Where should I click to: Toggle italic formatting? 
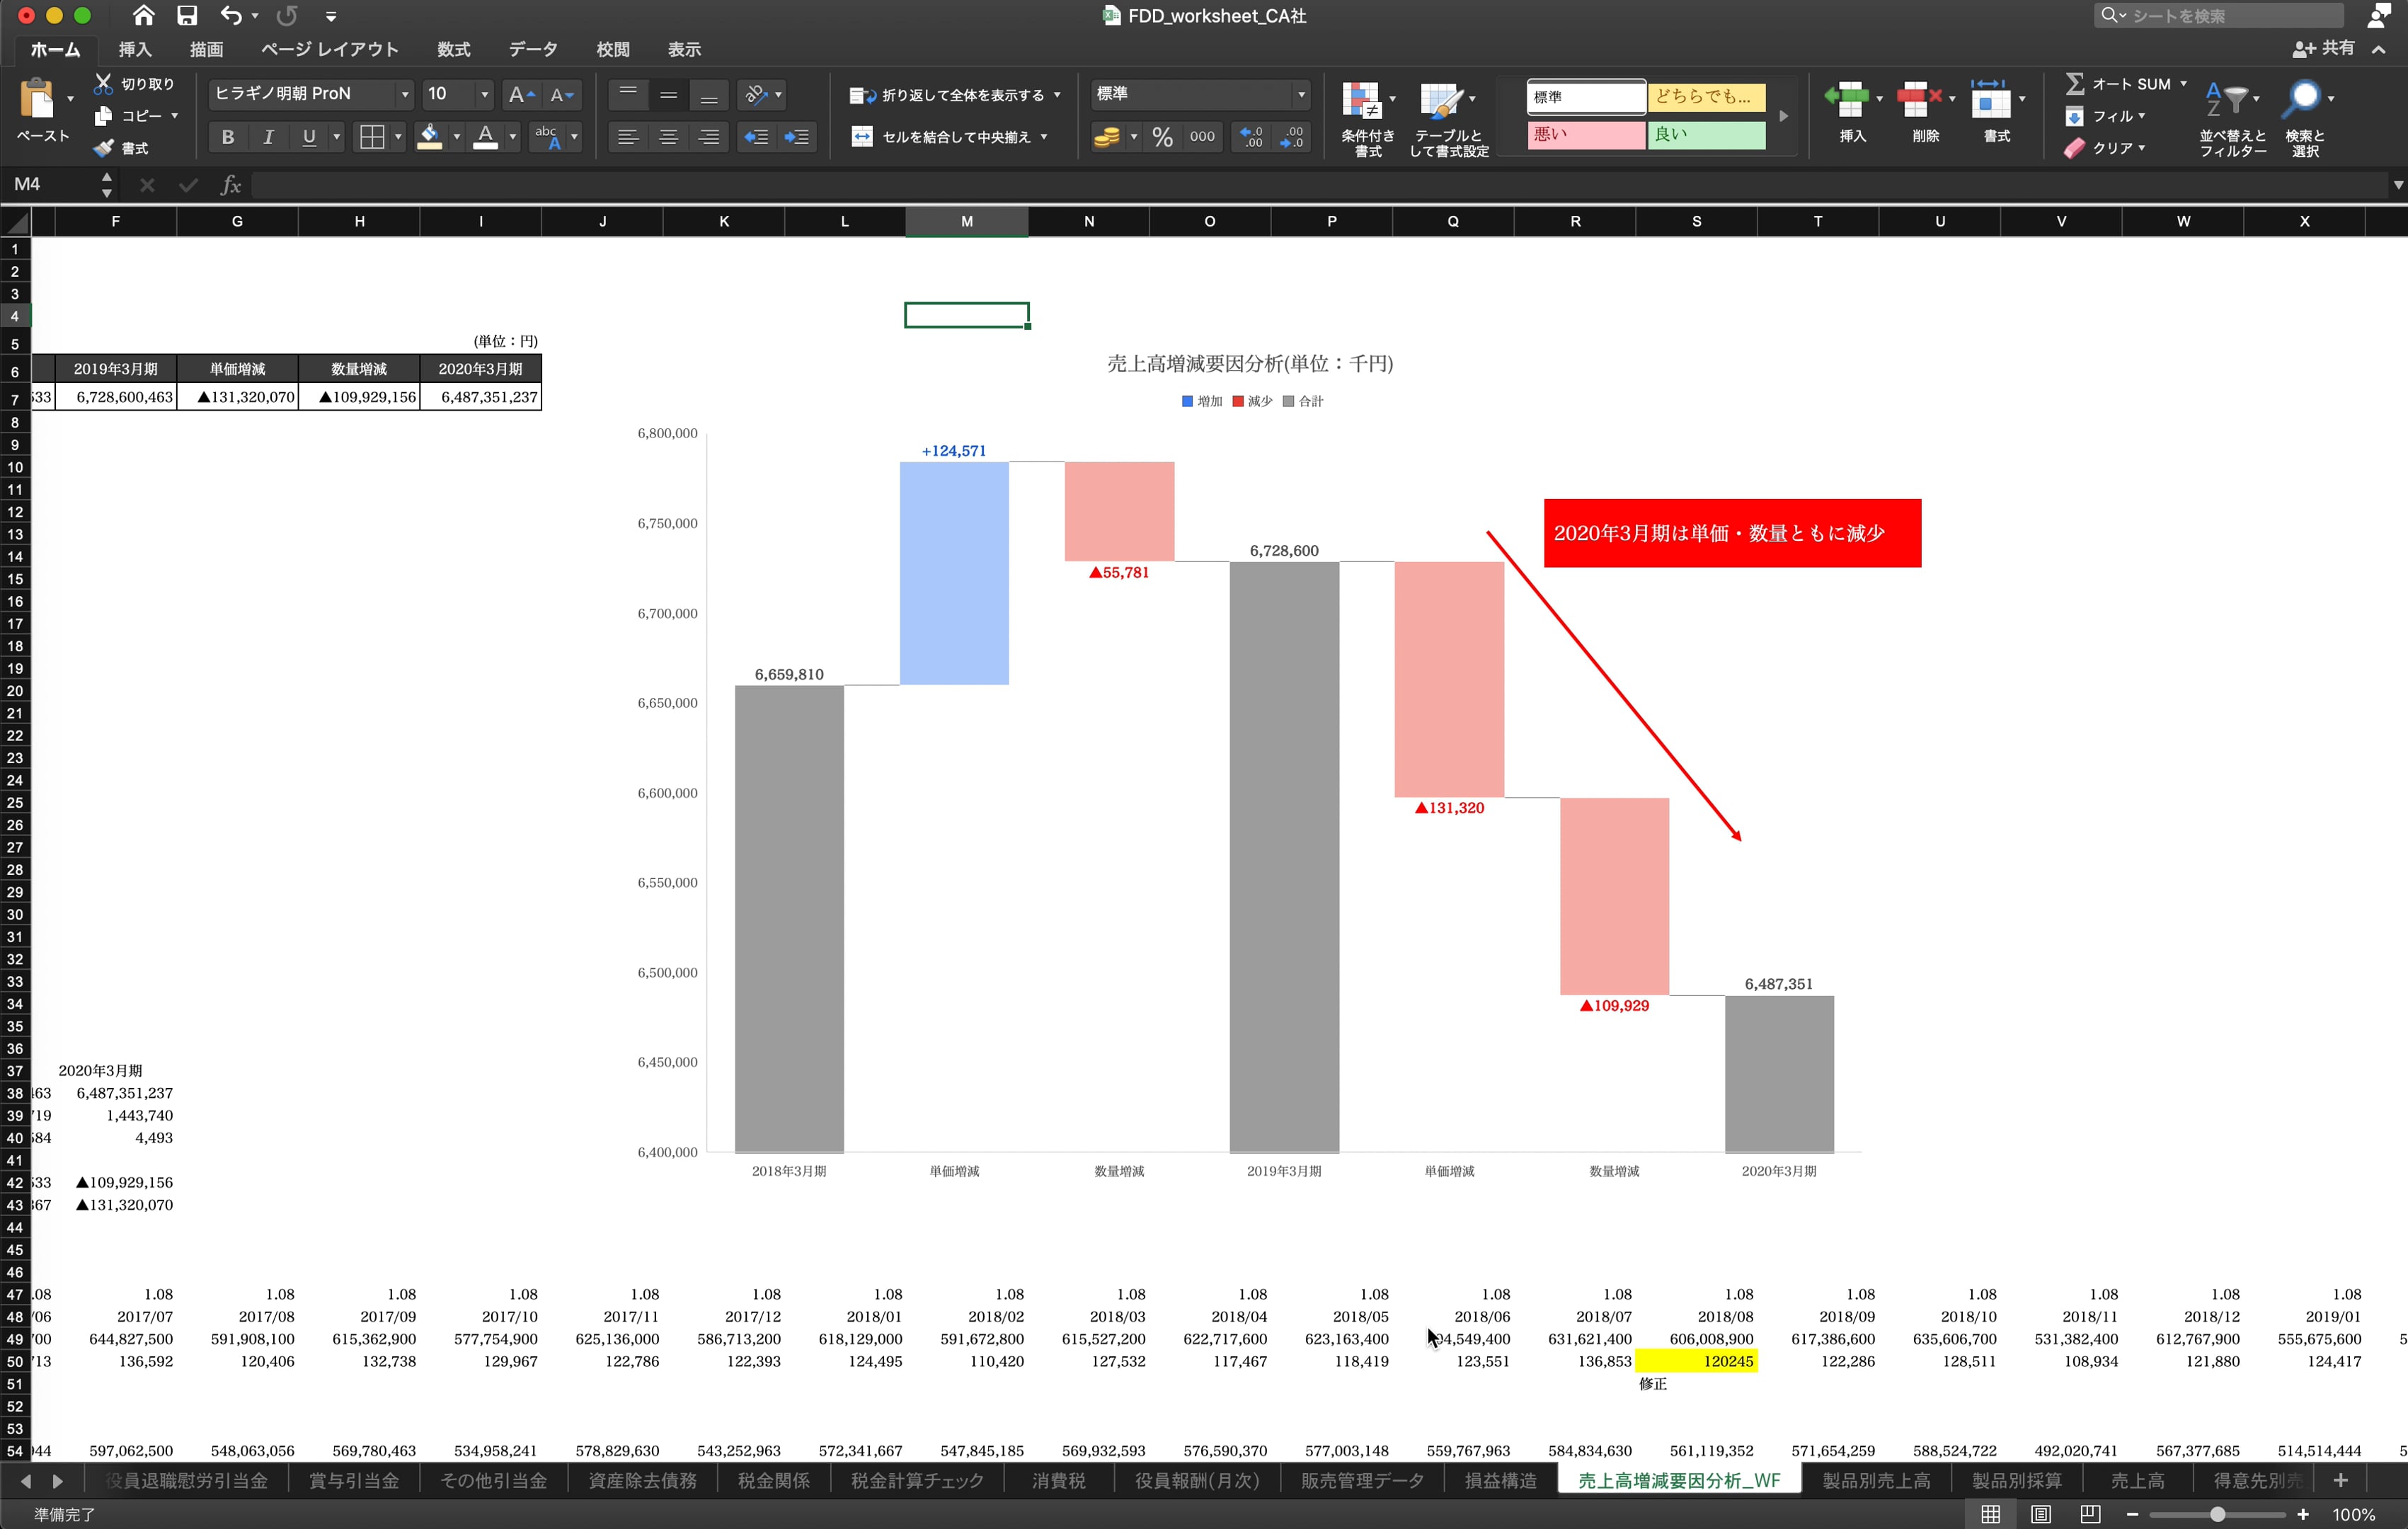click(x=268, y=137)
